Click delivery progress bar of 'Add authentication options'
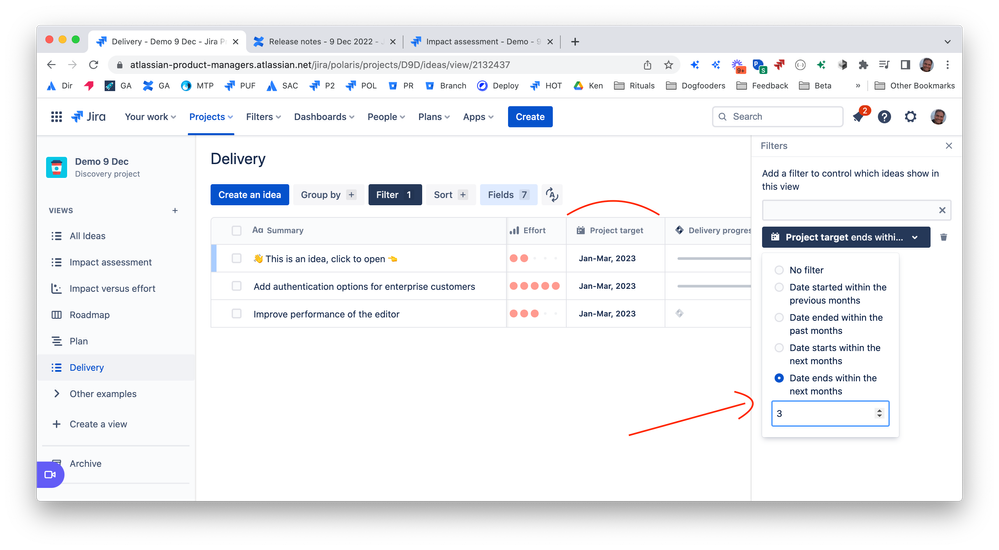The image size is (999, 550). coord(714,286)
